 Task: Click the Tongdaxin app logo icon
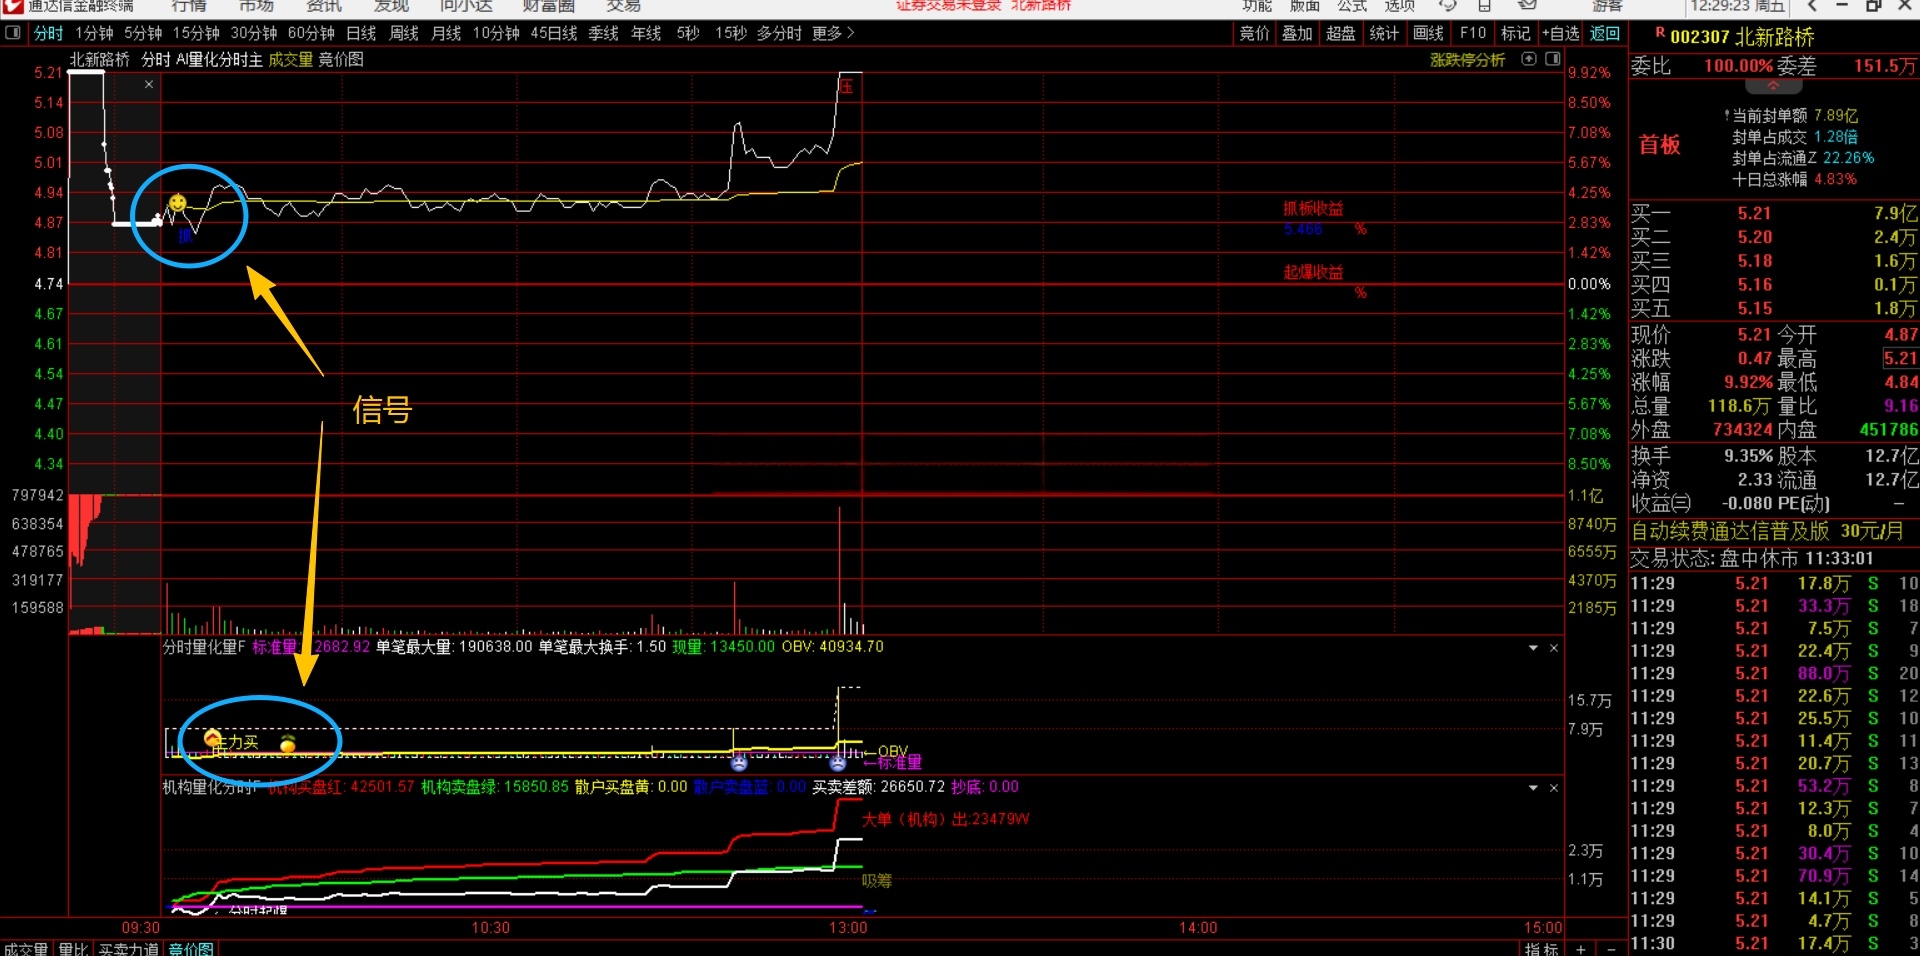12,6
